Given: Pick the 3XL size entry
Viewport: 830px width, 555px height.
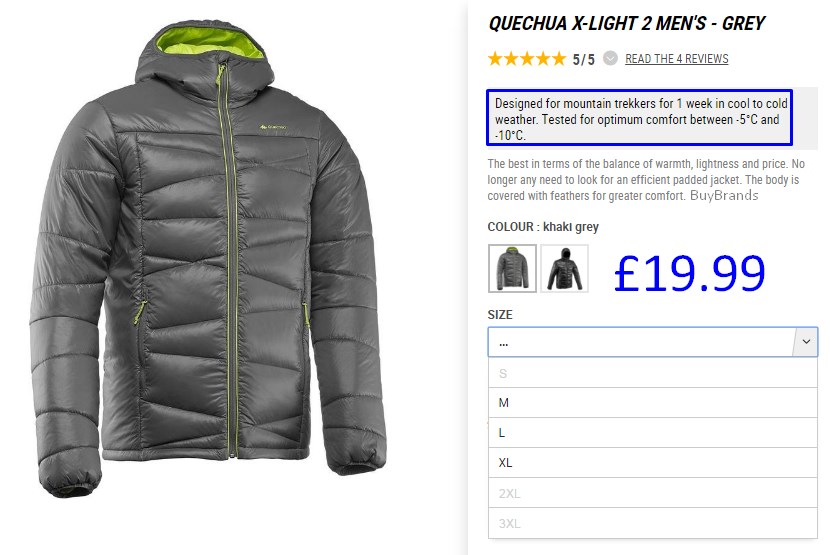Looking at the screenshot, I should click(653, 523).
